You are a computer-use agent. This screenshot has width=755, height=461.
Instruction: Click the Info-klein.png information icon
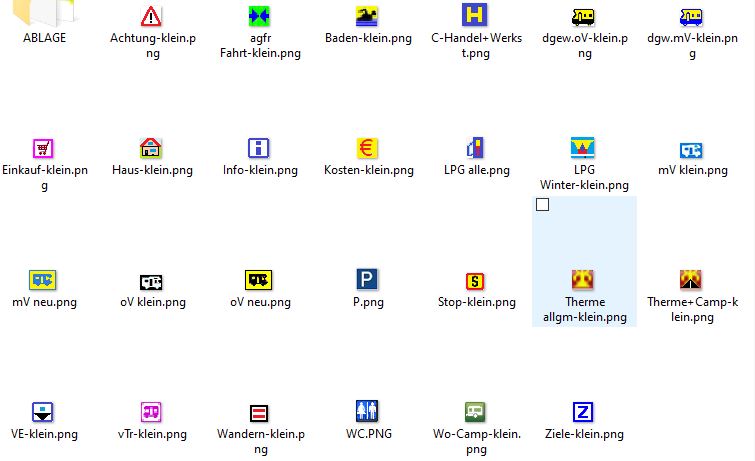(x=259, y=148)
